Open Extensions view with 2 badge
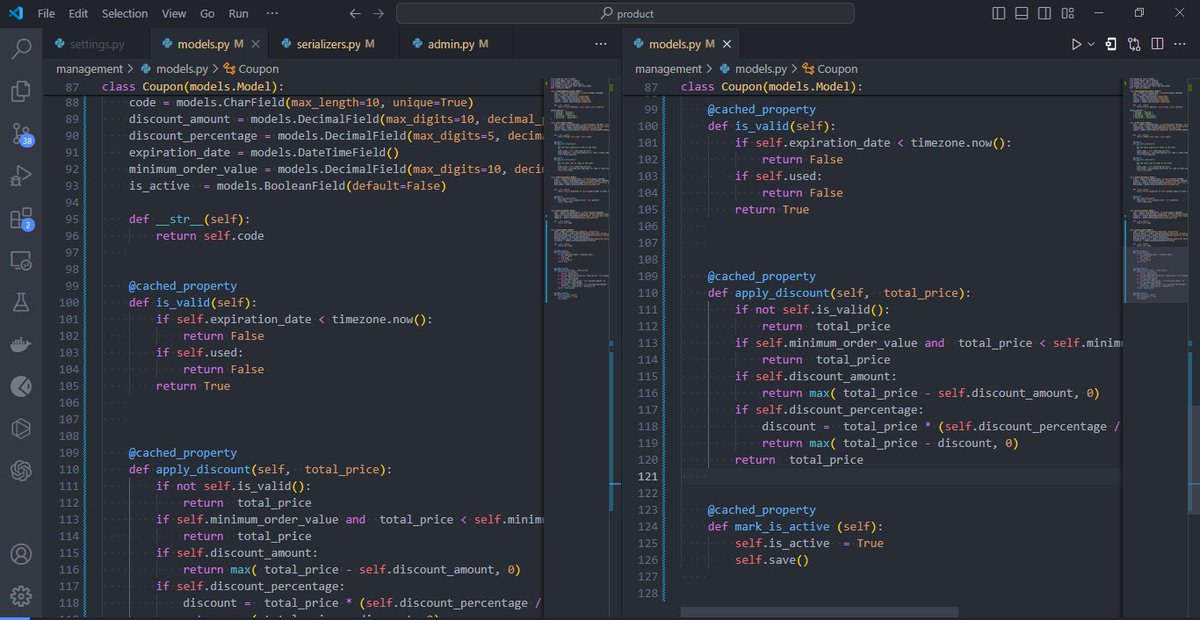Screen dimensions: 1200x620 click(x=21, y=219)
